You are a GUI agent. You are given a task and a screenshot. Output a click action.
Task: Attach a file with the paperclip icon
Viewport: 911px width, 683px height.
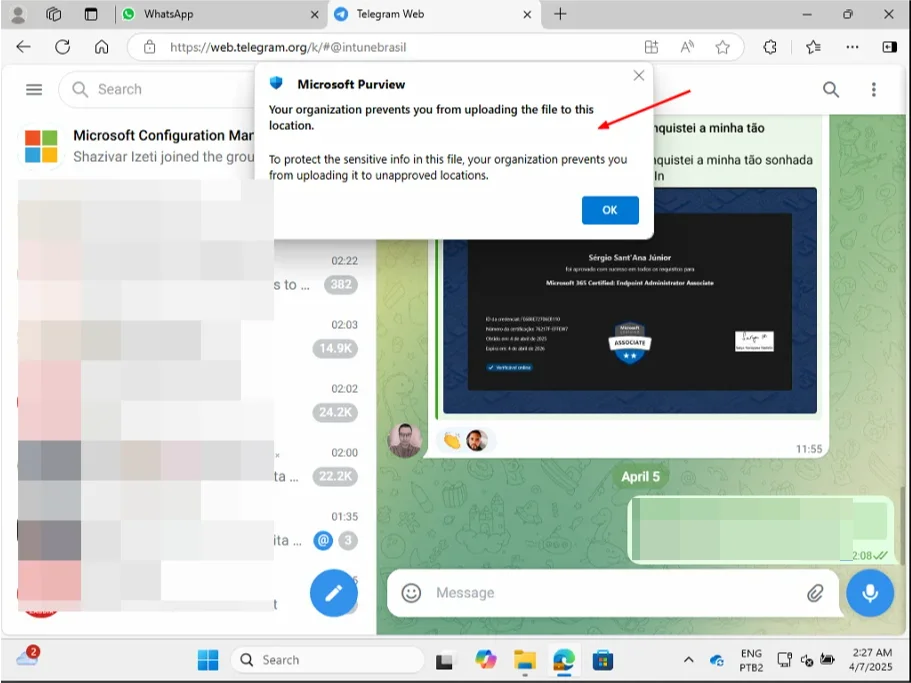coord(815,592)
